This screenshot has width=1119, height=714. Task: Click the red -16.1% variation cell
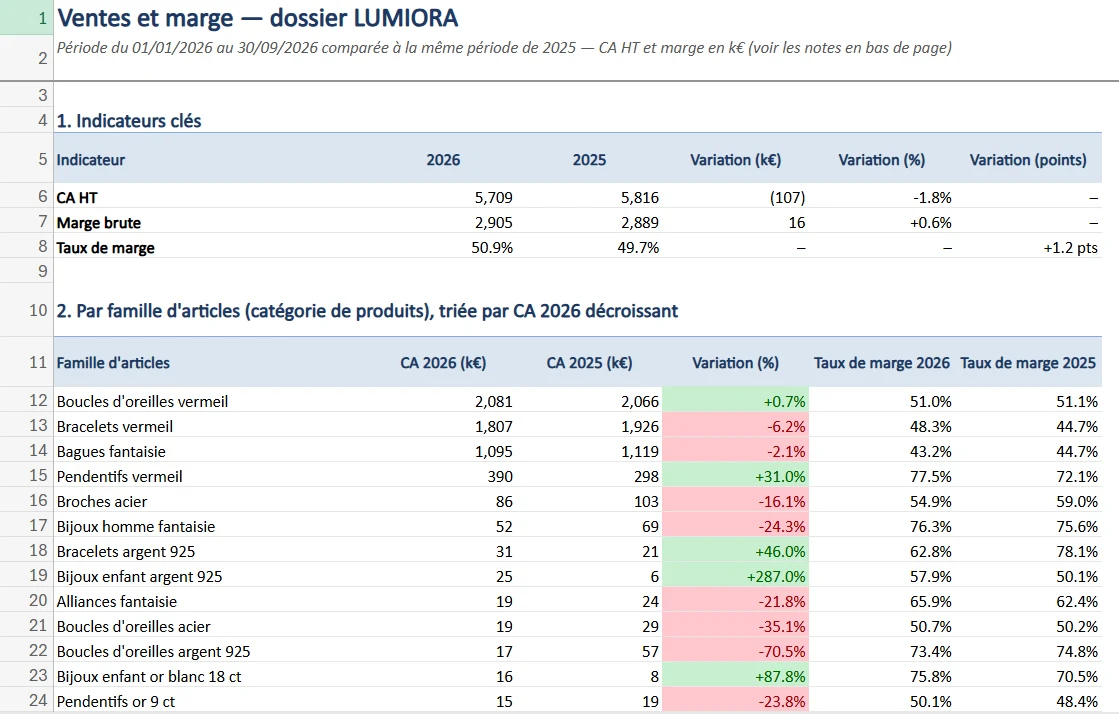pyautogui.click(x=736, y=500)
